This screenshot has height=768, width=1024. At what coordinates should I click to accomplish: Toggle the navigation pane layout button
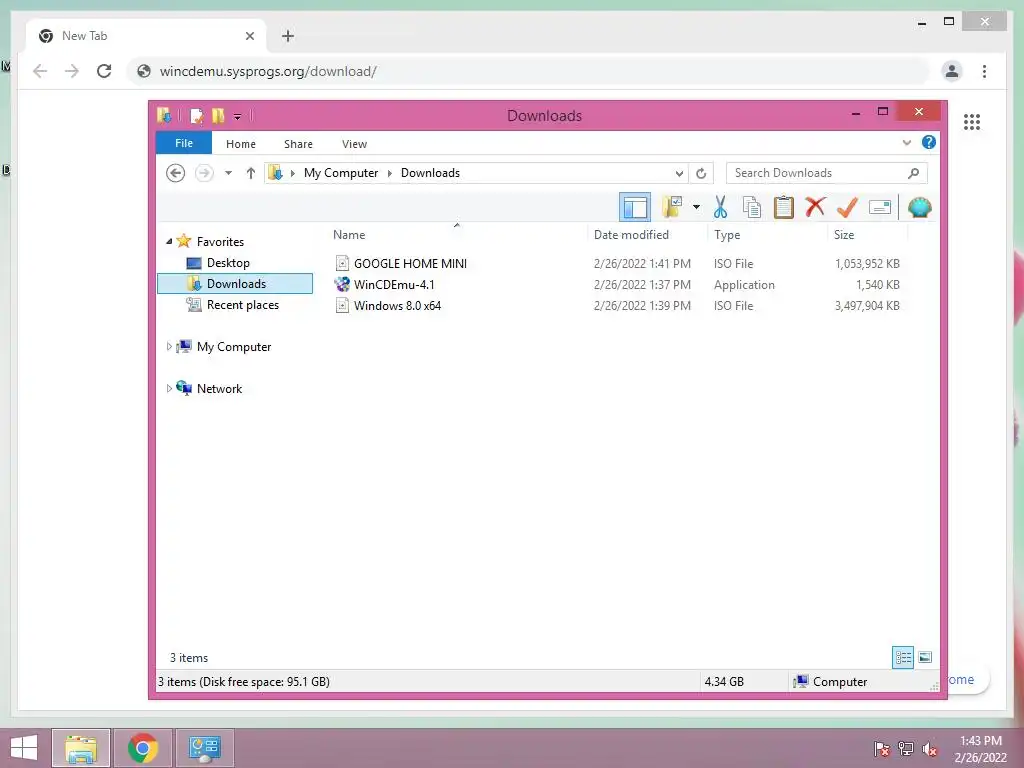click(x=635, y=208)
